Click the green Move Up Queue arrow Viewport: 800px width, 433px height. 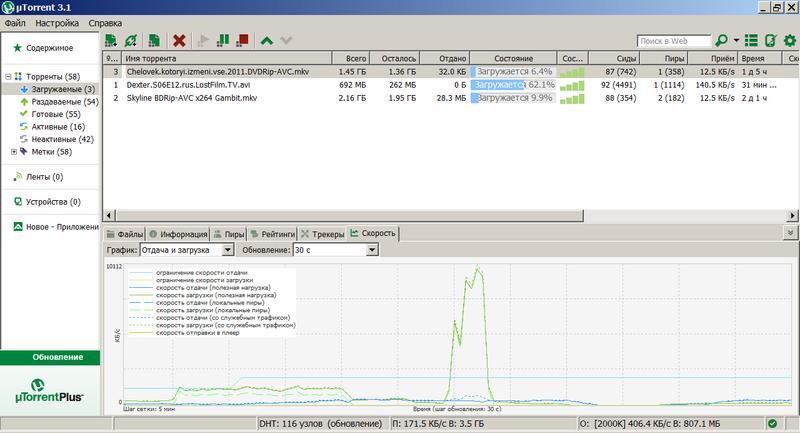click(266, 40)
